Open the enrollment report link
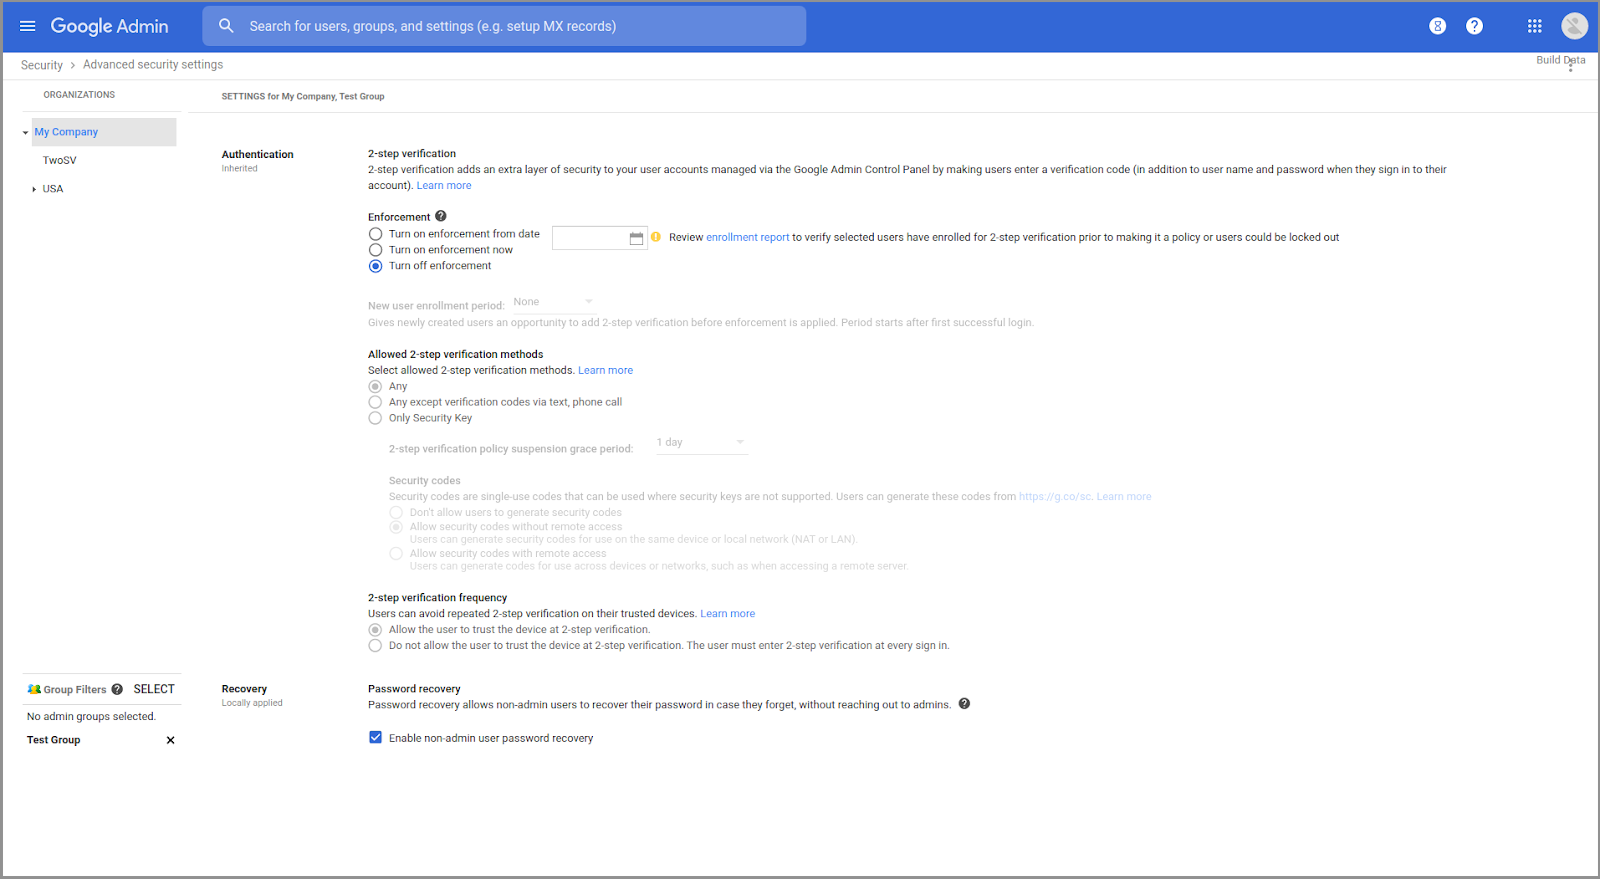The height and width of the screenshot is (879, 1600). pos(748,237)
